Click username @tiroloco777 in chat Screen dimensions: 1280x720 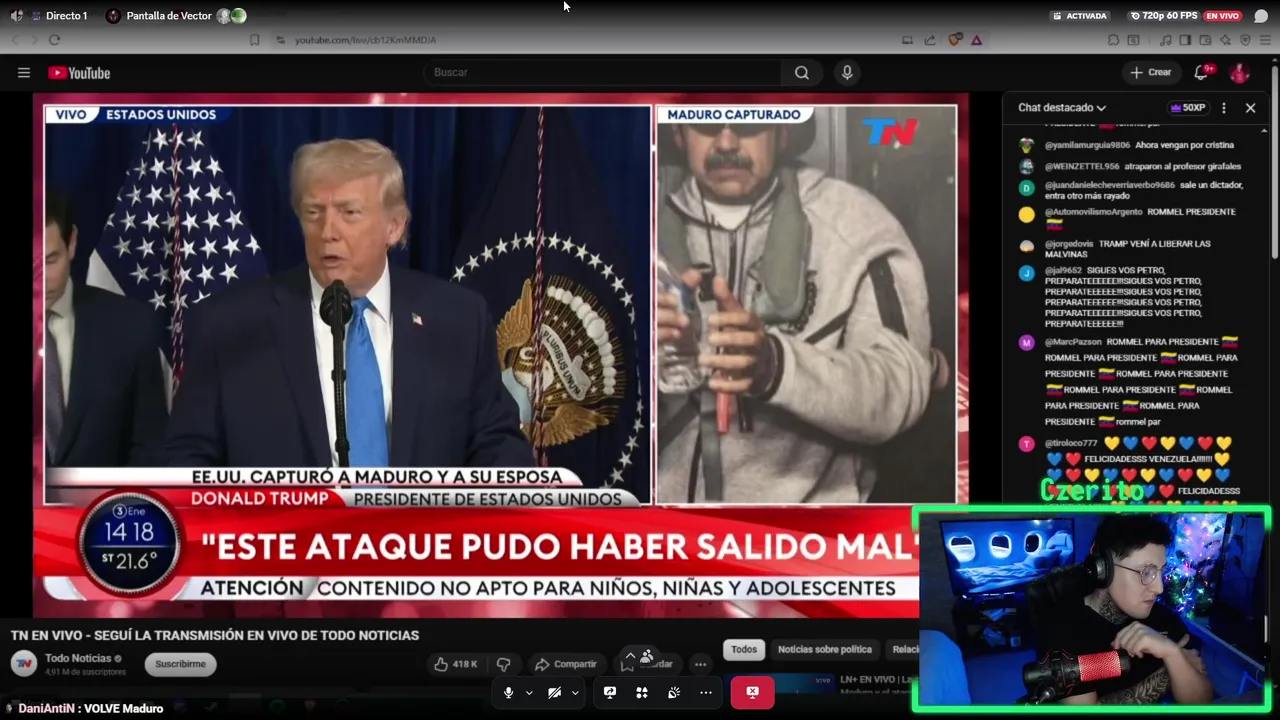point(1071,443)
